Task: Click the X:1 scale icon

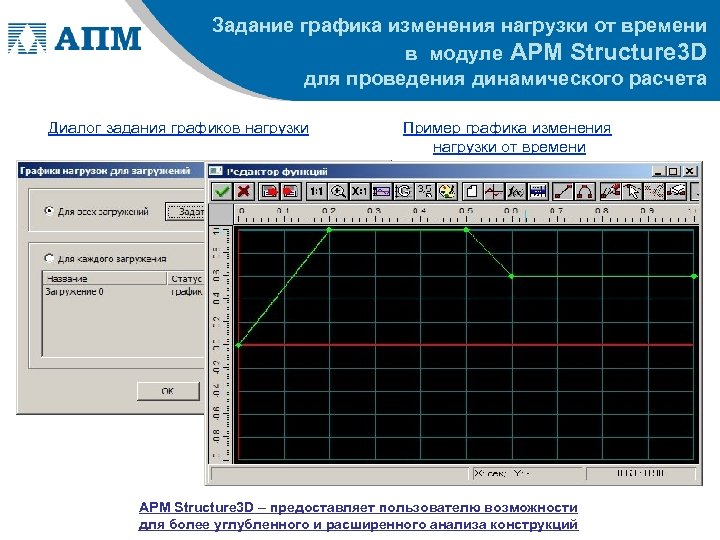Action: coord(360,191)
